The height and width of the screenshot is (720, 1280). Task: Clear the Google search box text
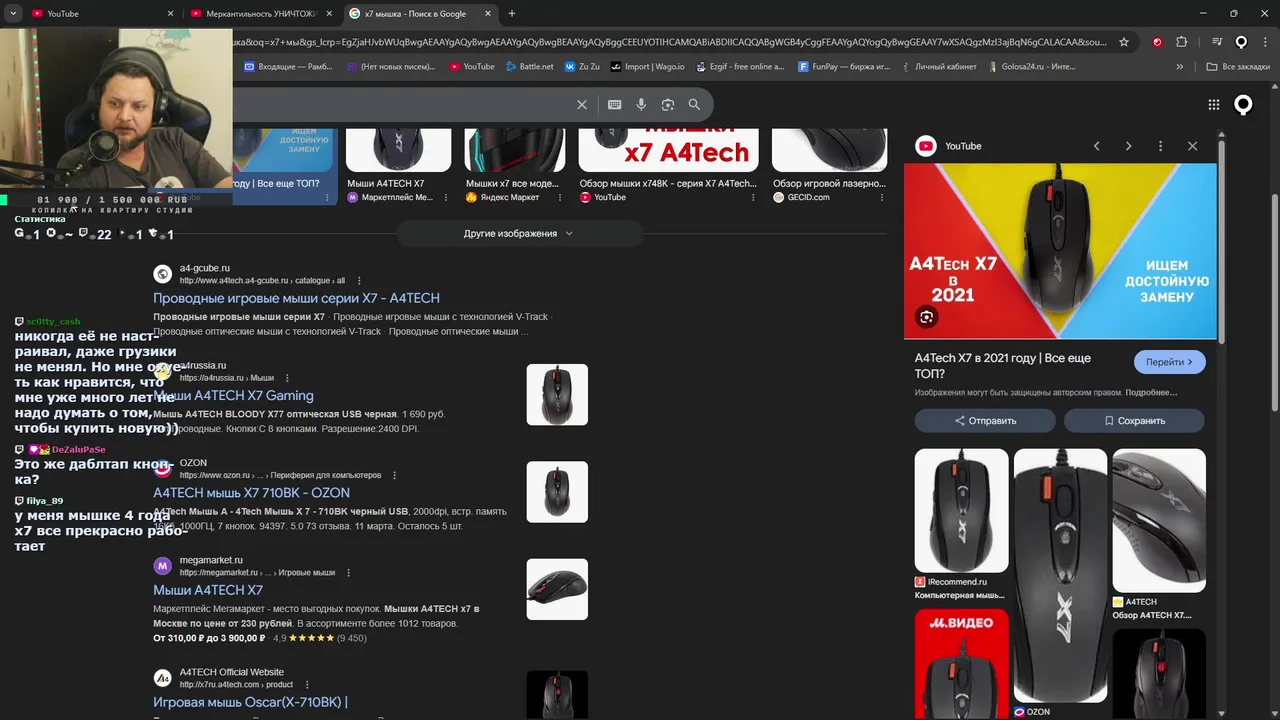582,104
